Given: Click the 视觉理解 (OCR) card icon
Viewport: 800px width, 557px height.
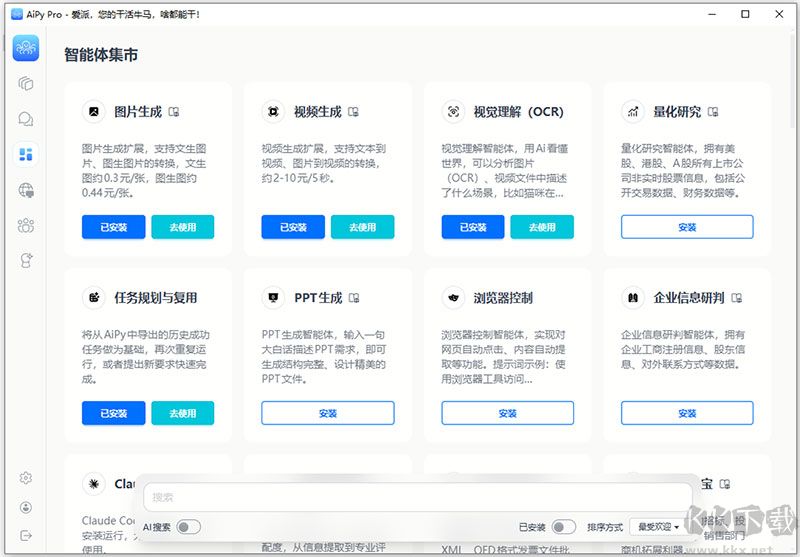Looking at the screenshot, I should 453,111.
